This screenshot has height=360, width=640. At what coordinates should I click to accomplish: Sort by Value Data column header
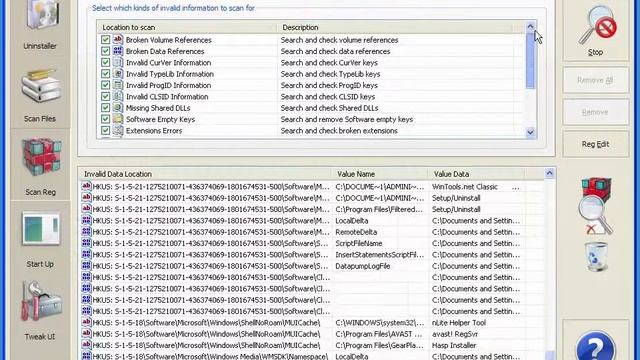pos(477,174)
